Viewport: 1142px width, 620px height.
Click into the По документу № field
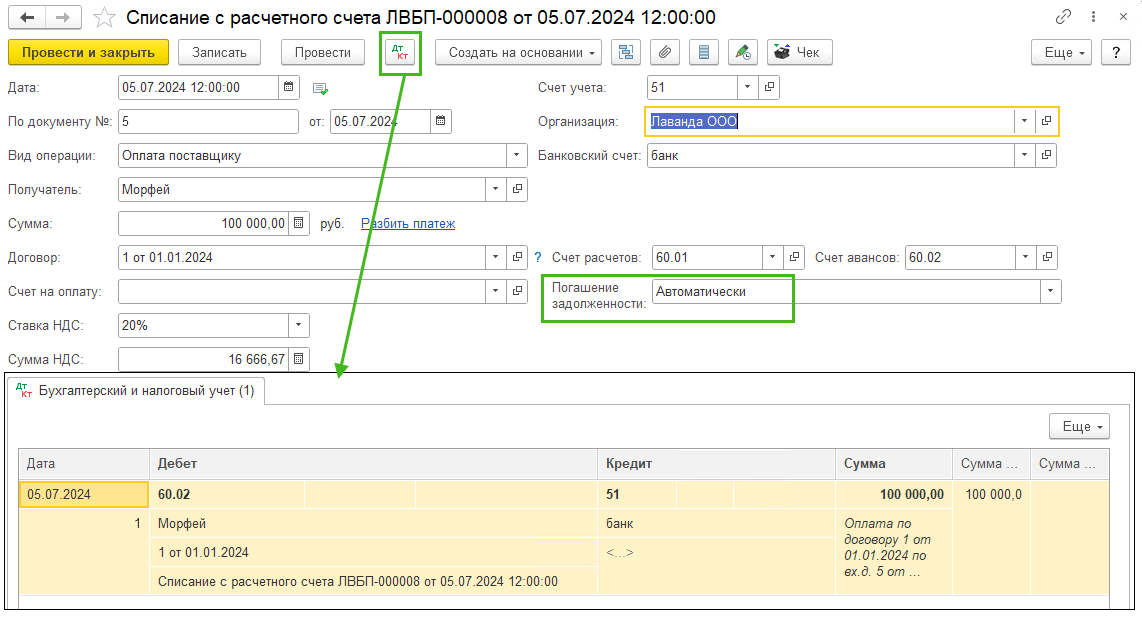[208, 121]
